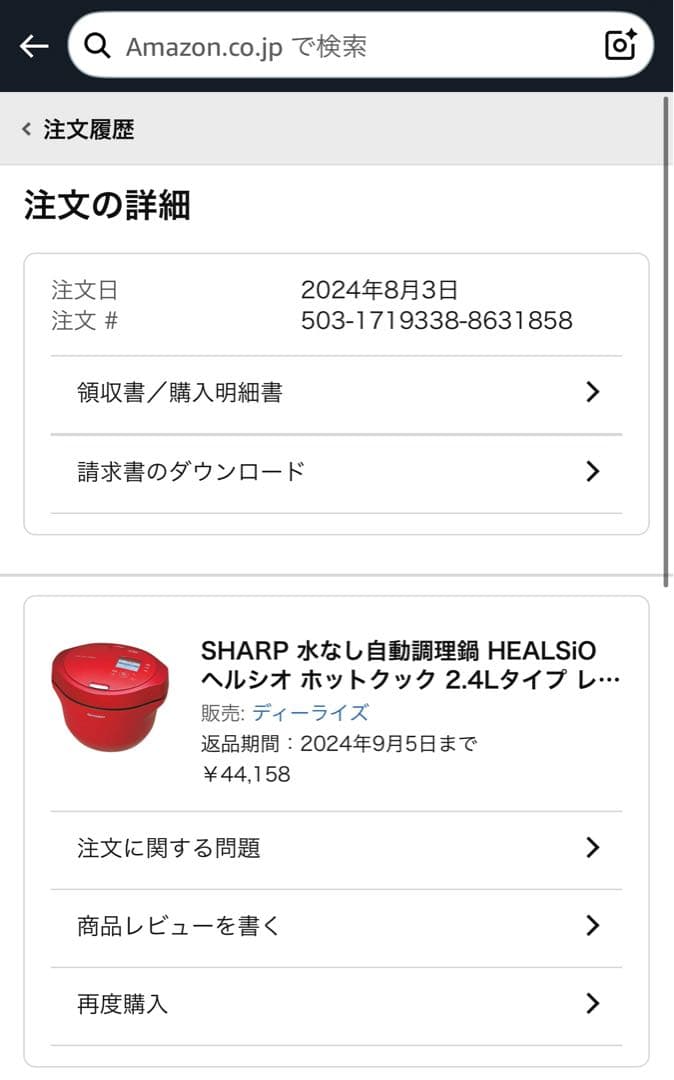Tap the back arrow icon
Image resolution: width=674 pixels, height=1080 pixels.
[x=32, y=46]
